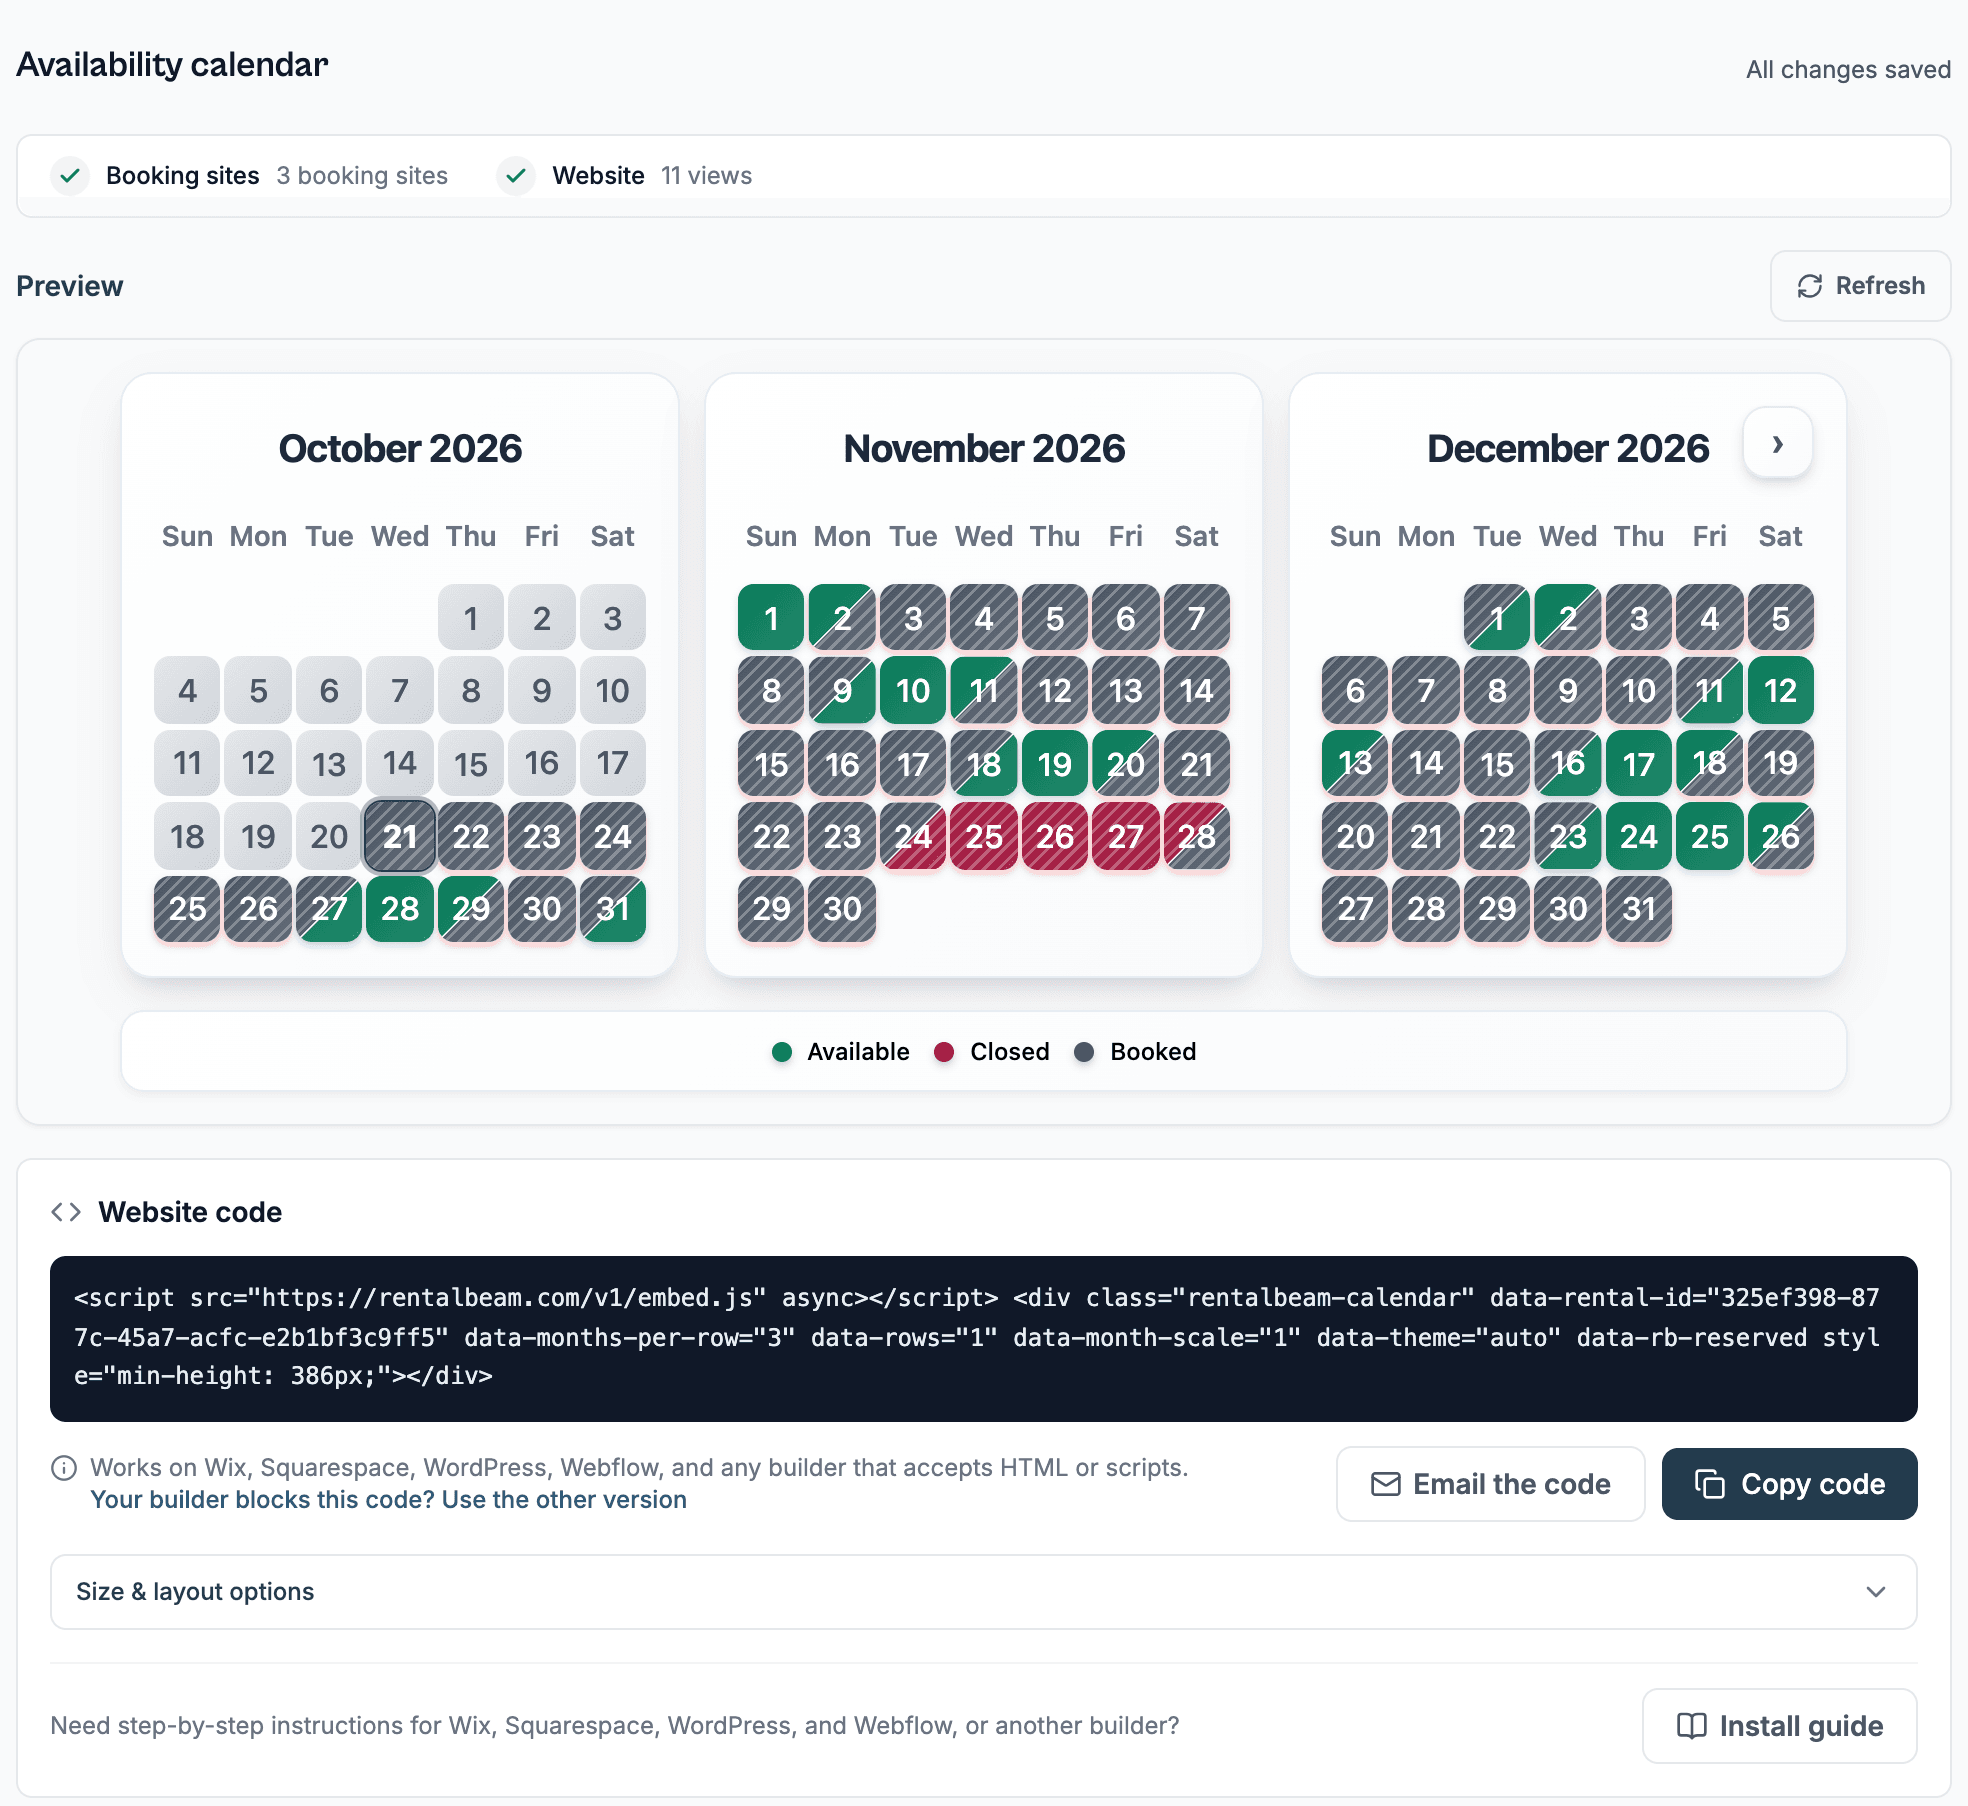Screen dimensions: 1968x1806
Task: Select October 28 available day
Action: click(400, 909)
